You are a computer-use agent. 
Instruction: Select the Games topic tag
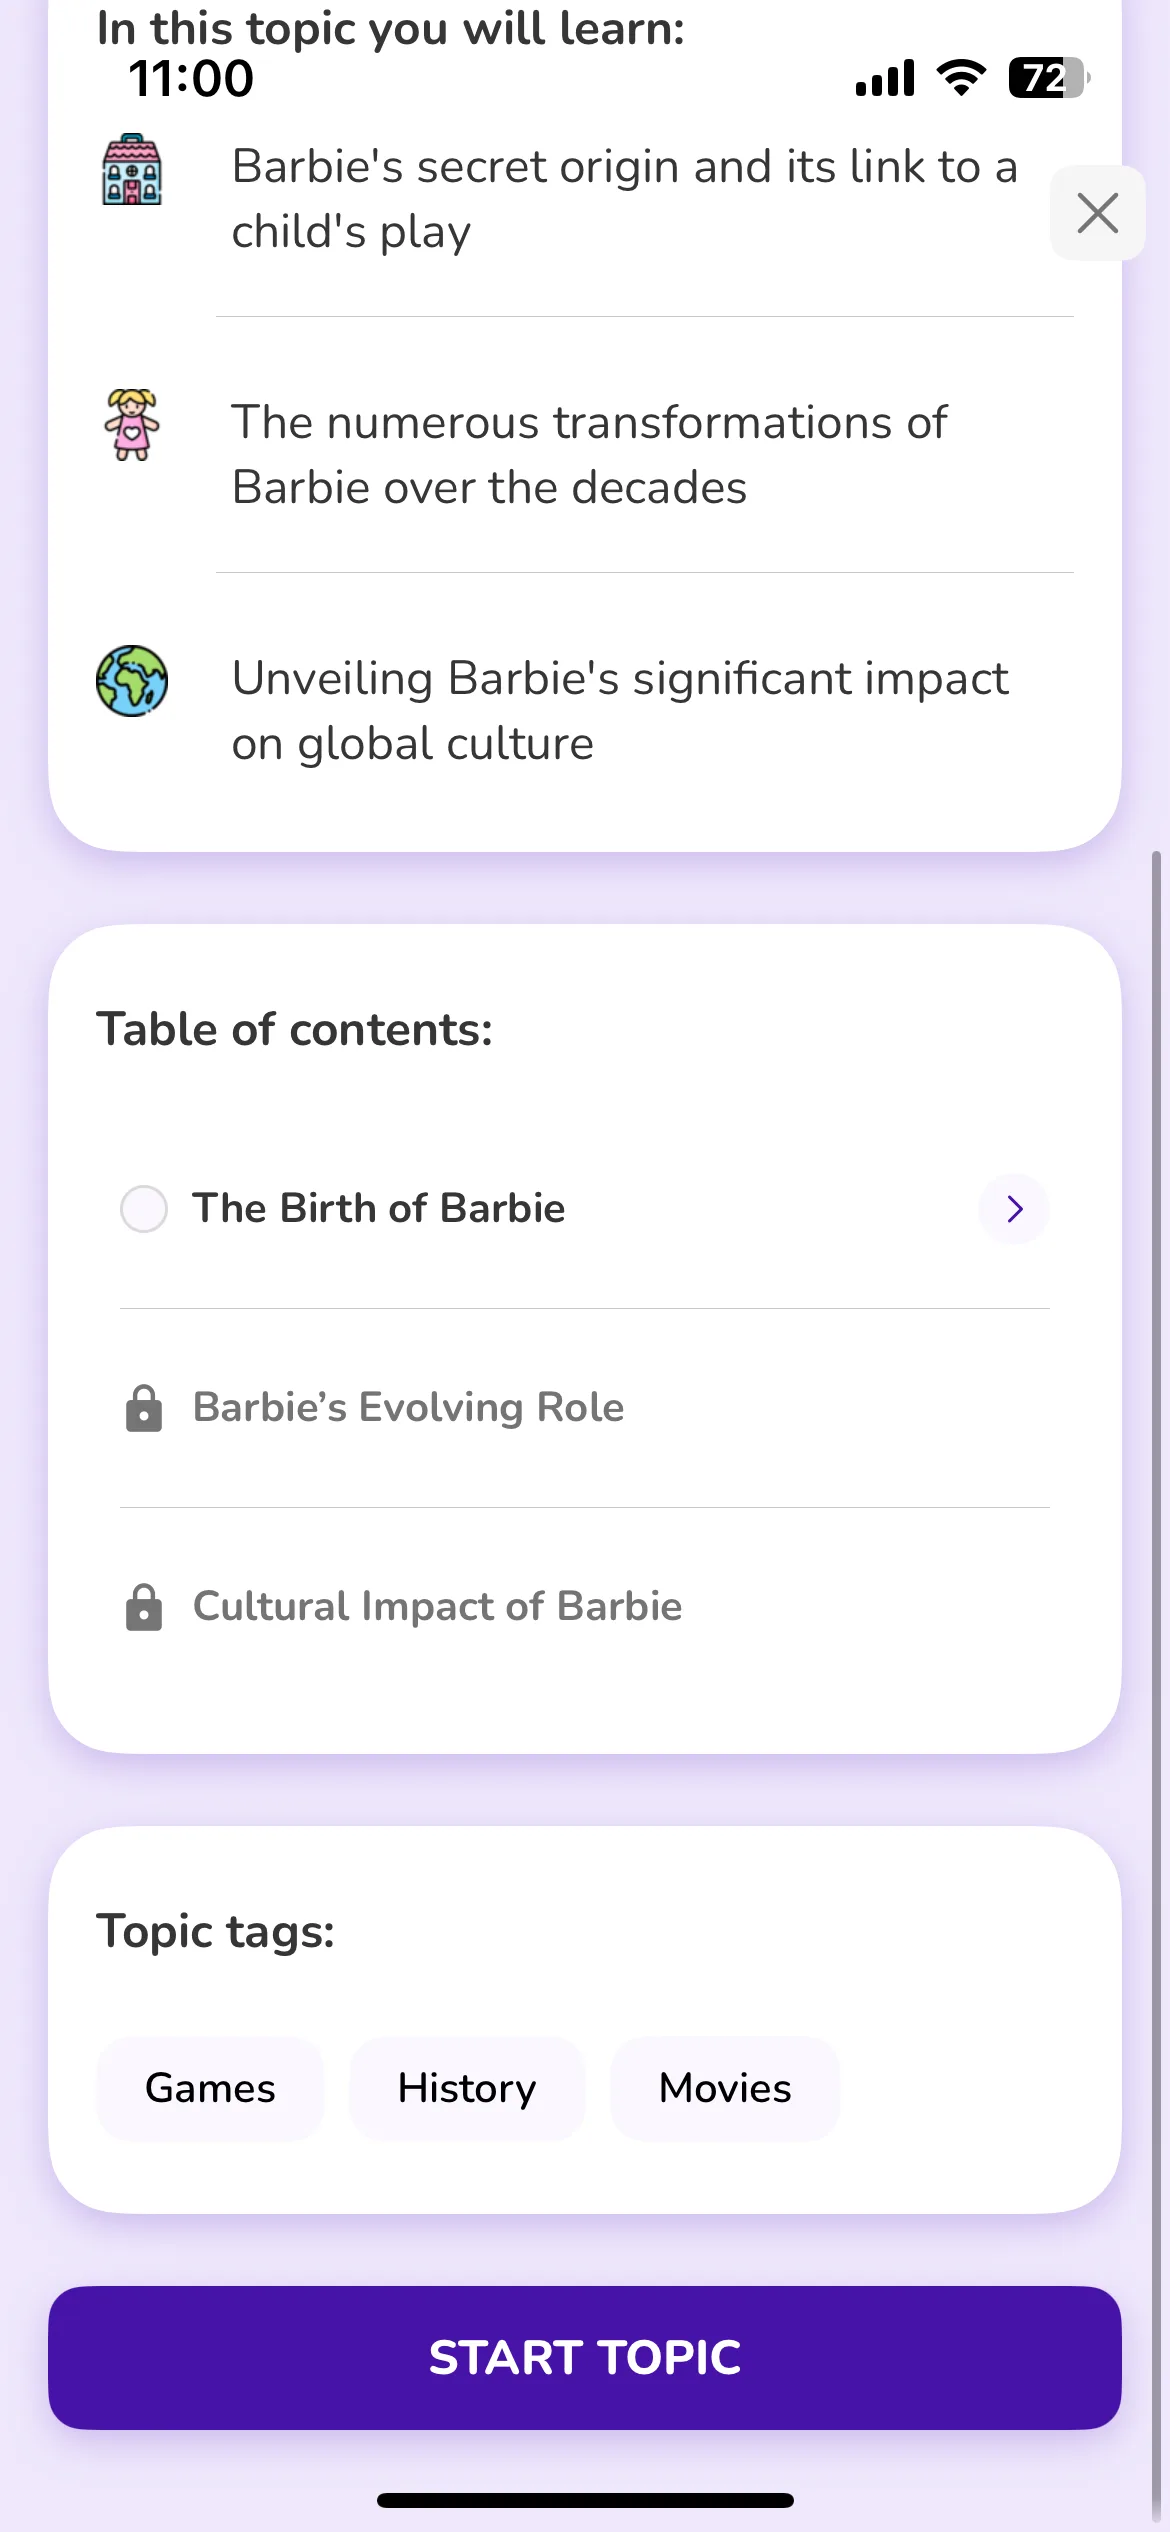210,2088
